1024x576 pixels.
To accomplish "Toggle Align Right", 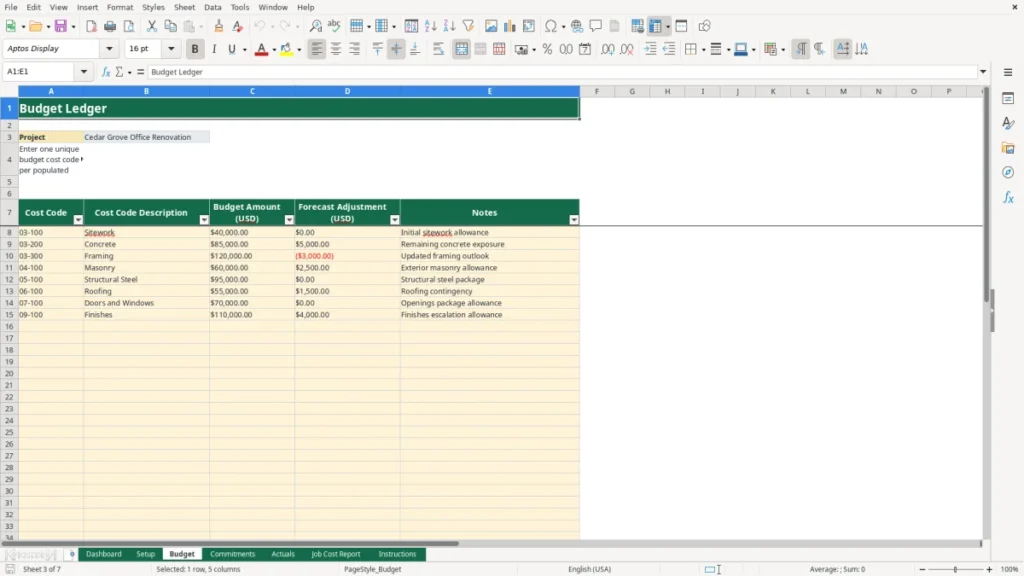I will point(355,49).
